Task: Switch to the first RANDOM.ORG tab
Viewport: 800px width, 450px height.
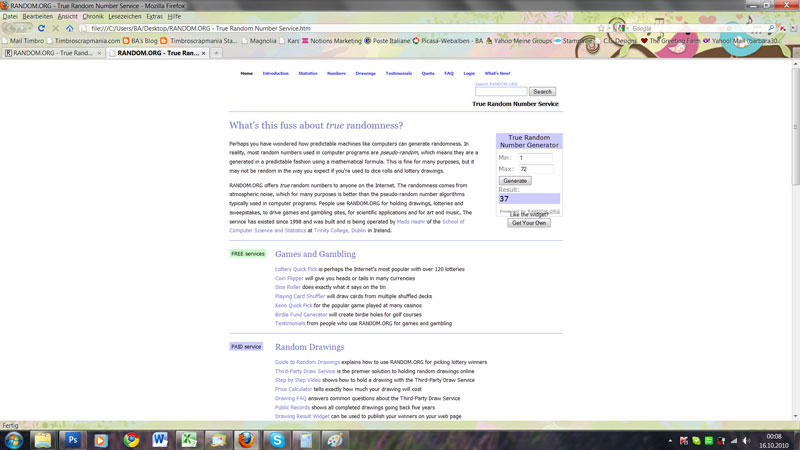Action: (x=53, y=53)
